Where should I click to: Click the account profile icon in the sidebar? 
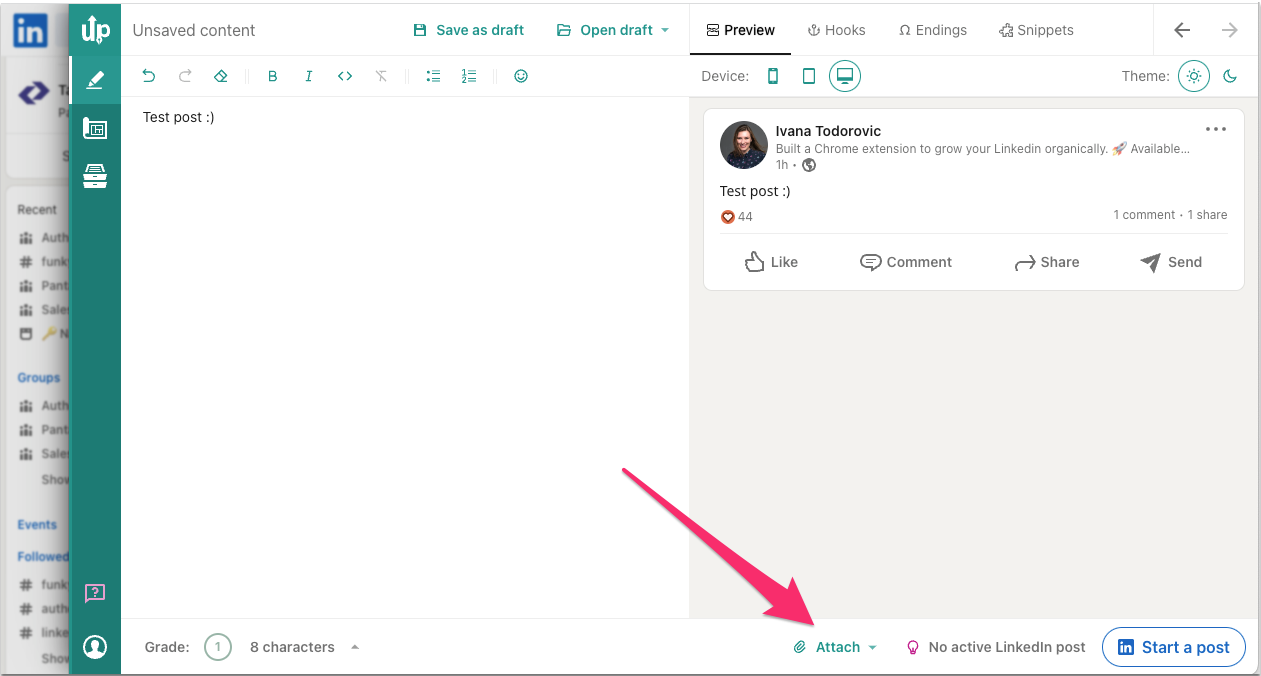(95, 647)
